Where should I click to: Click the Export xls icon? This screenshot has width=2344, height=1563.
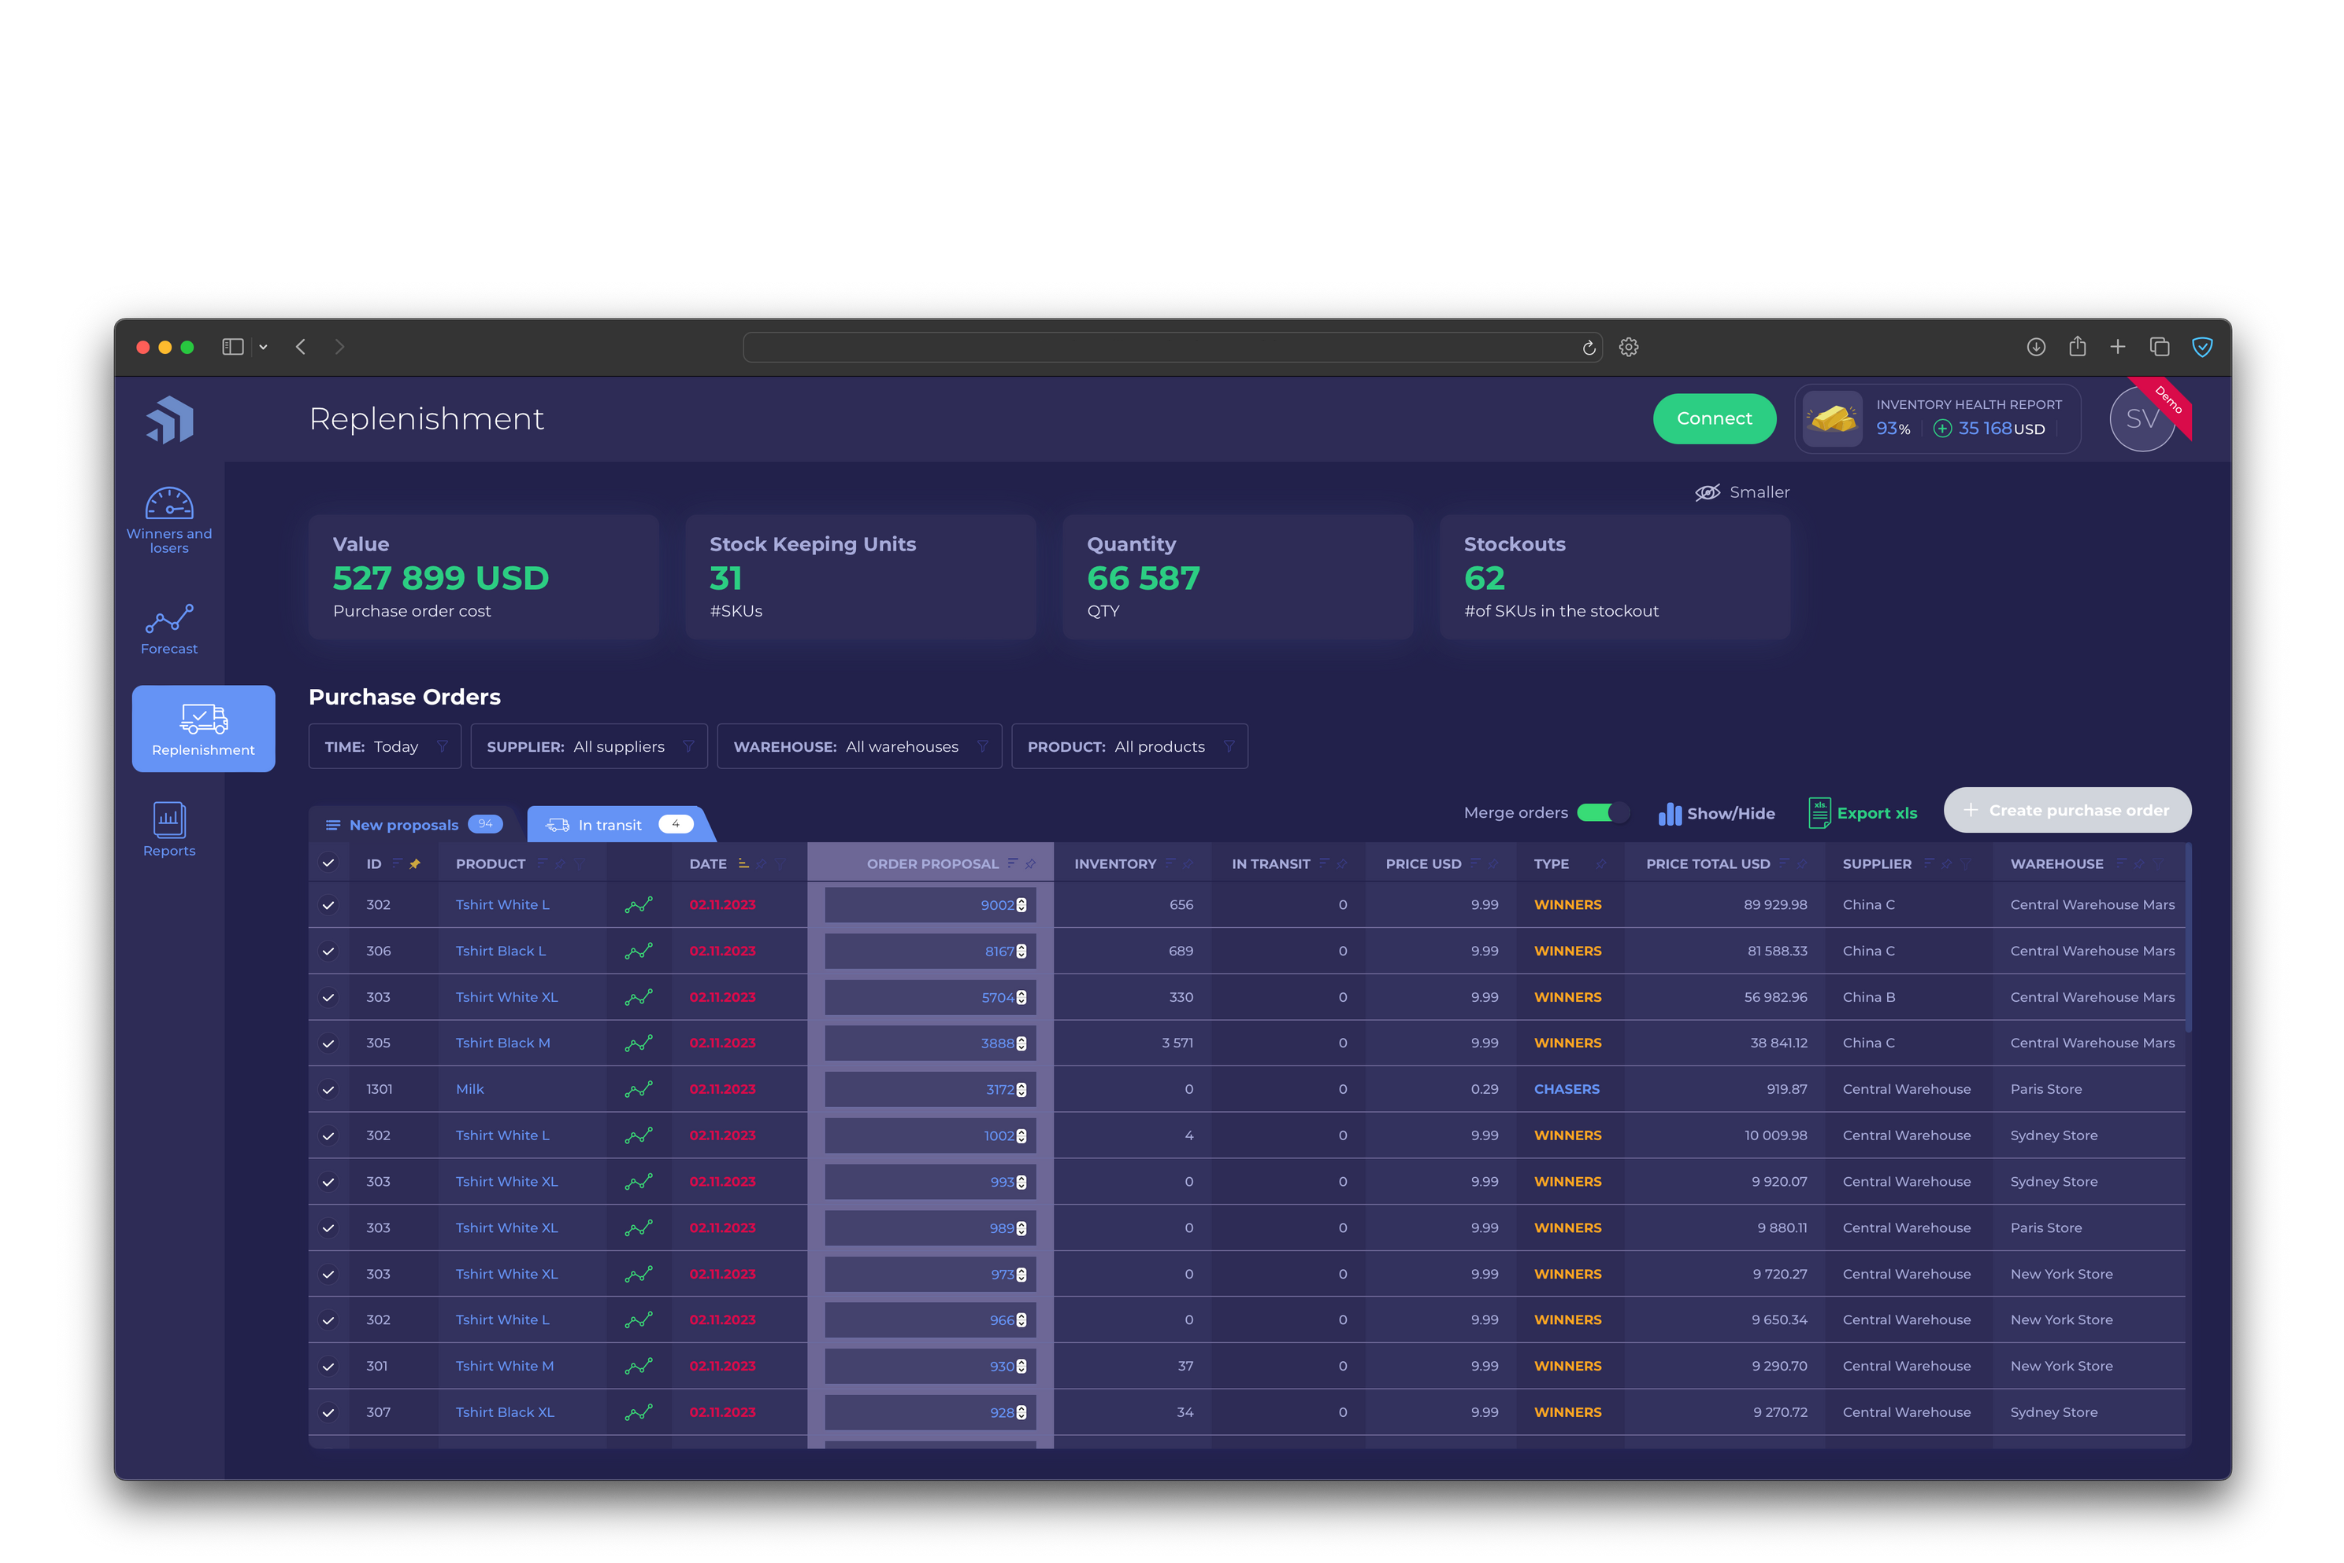click(1818, 813)
